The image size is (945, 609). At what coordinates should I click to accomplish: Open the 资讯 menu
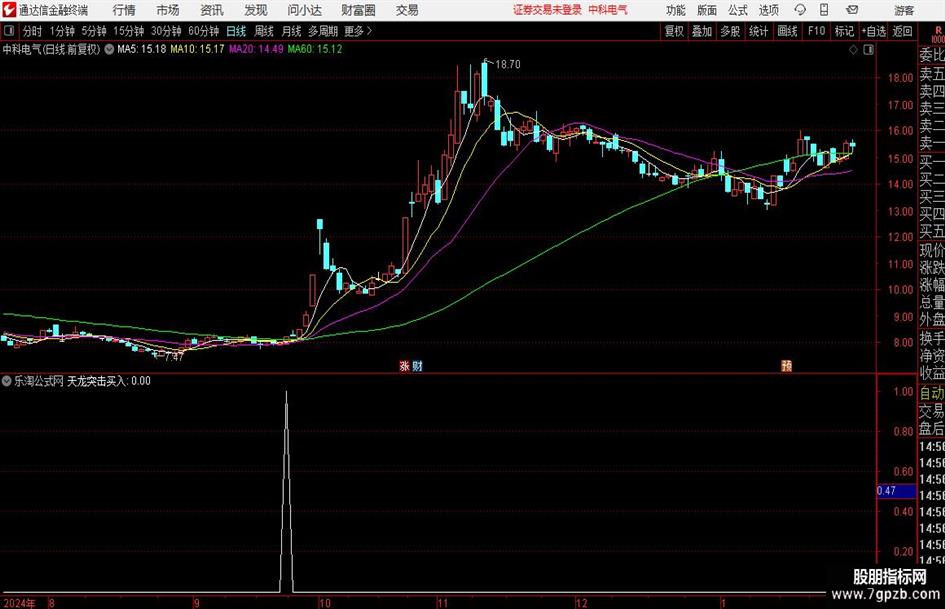coord(212,10)
